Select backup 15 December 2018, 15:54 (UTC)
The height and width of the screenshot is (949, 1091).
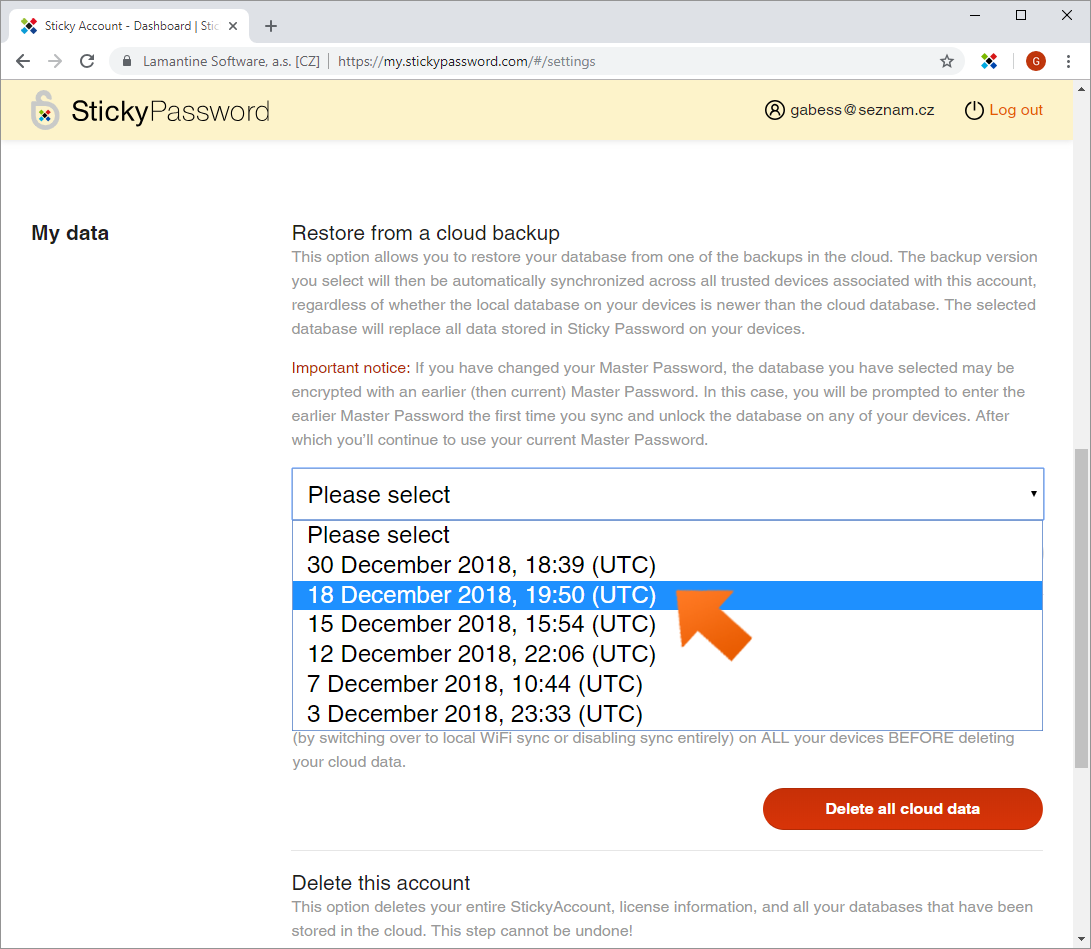[x=667, y=624]
